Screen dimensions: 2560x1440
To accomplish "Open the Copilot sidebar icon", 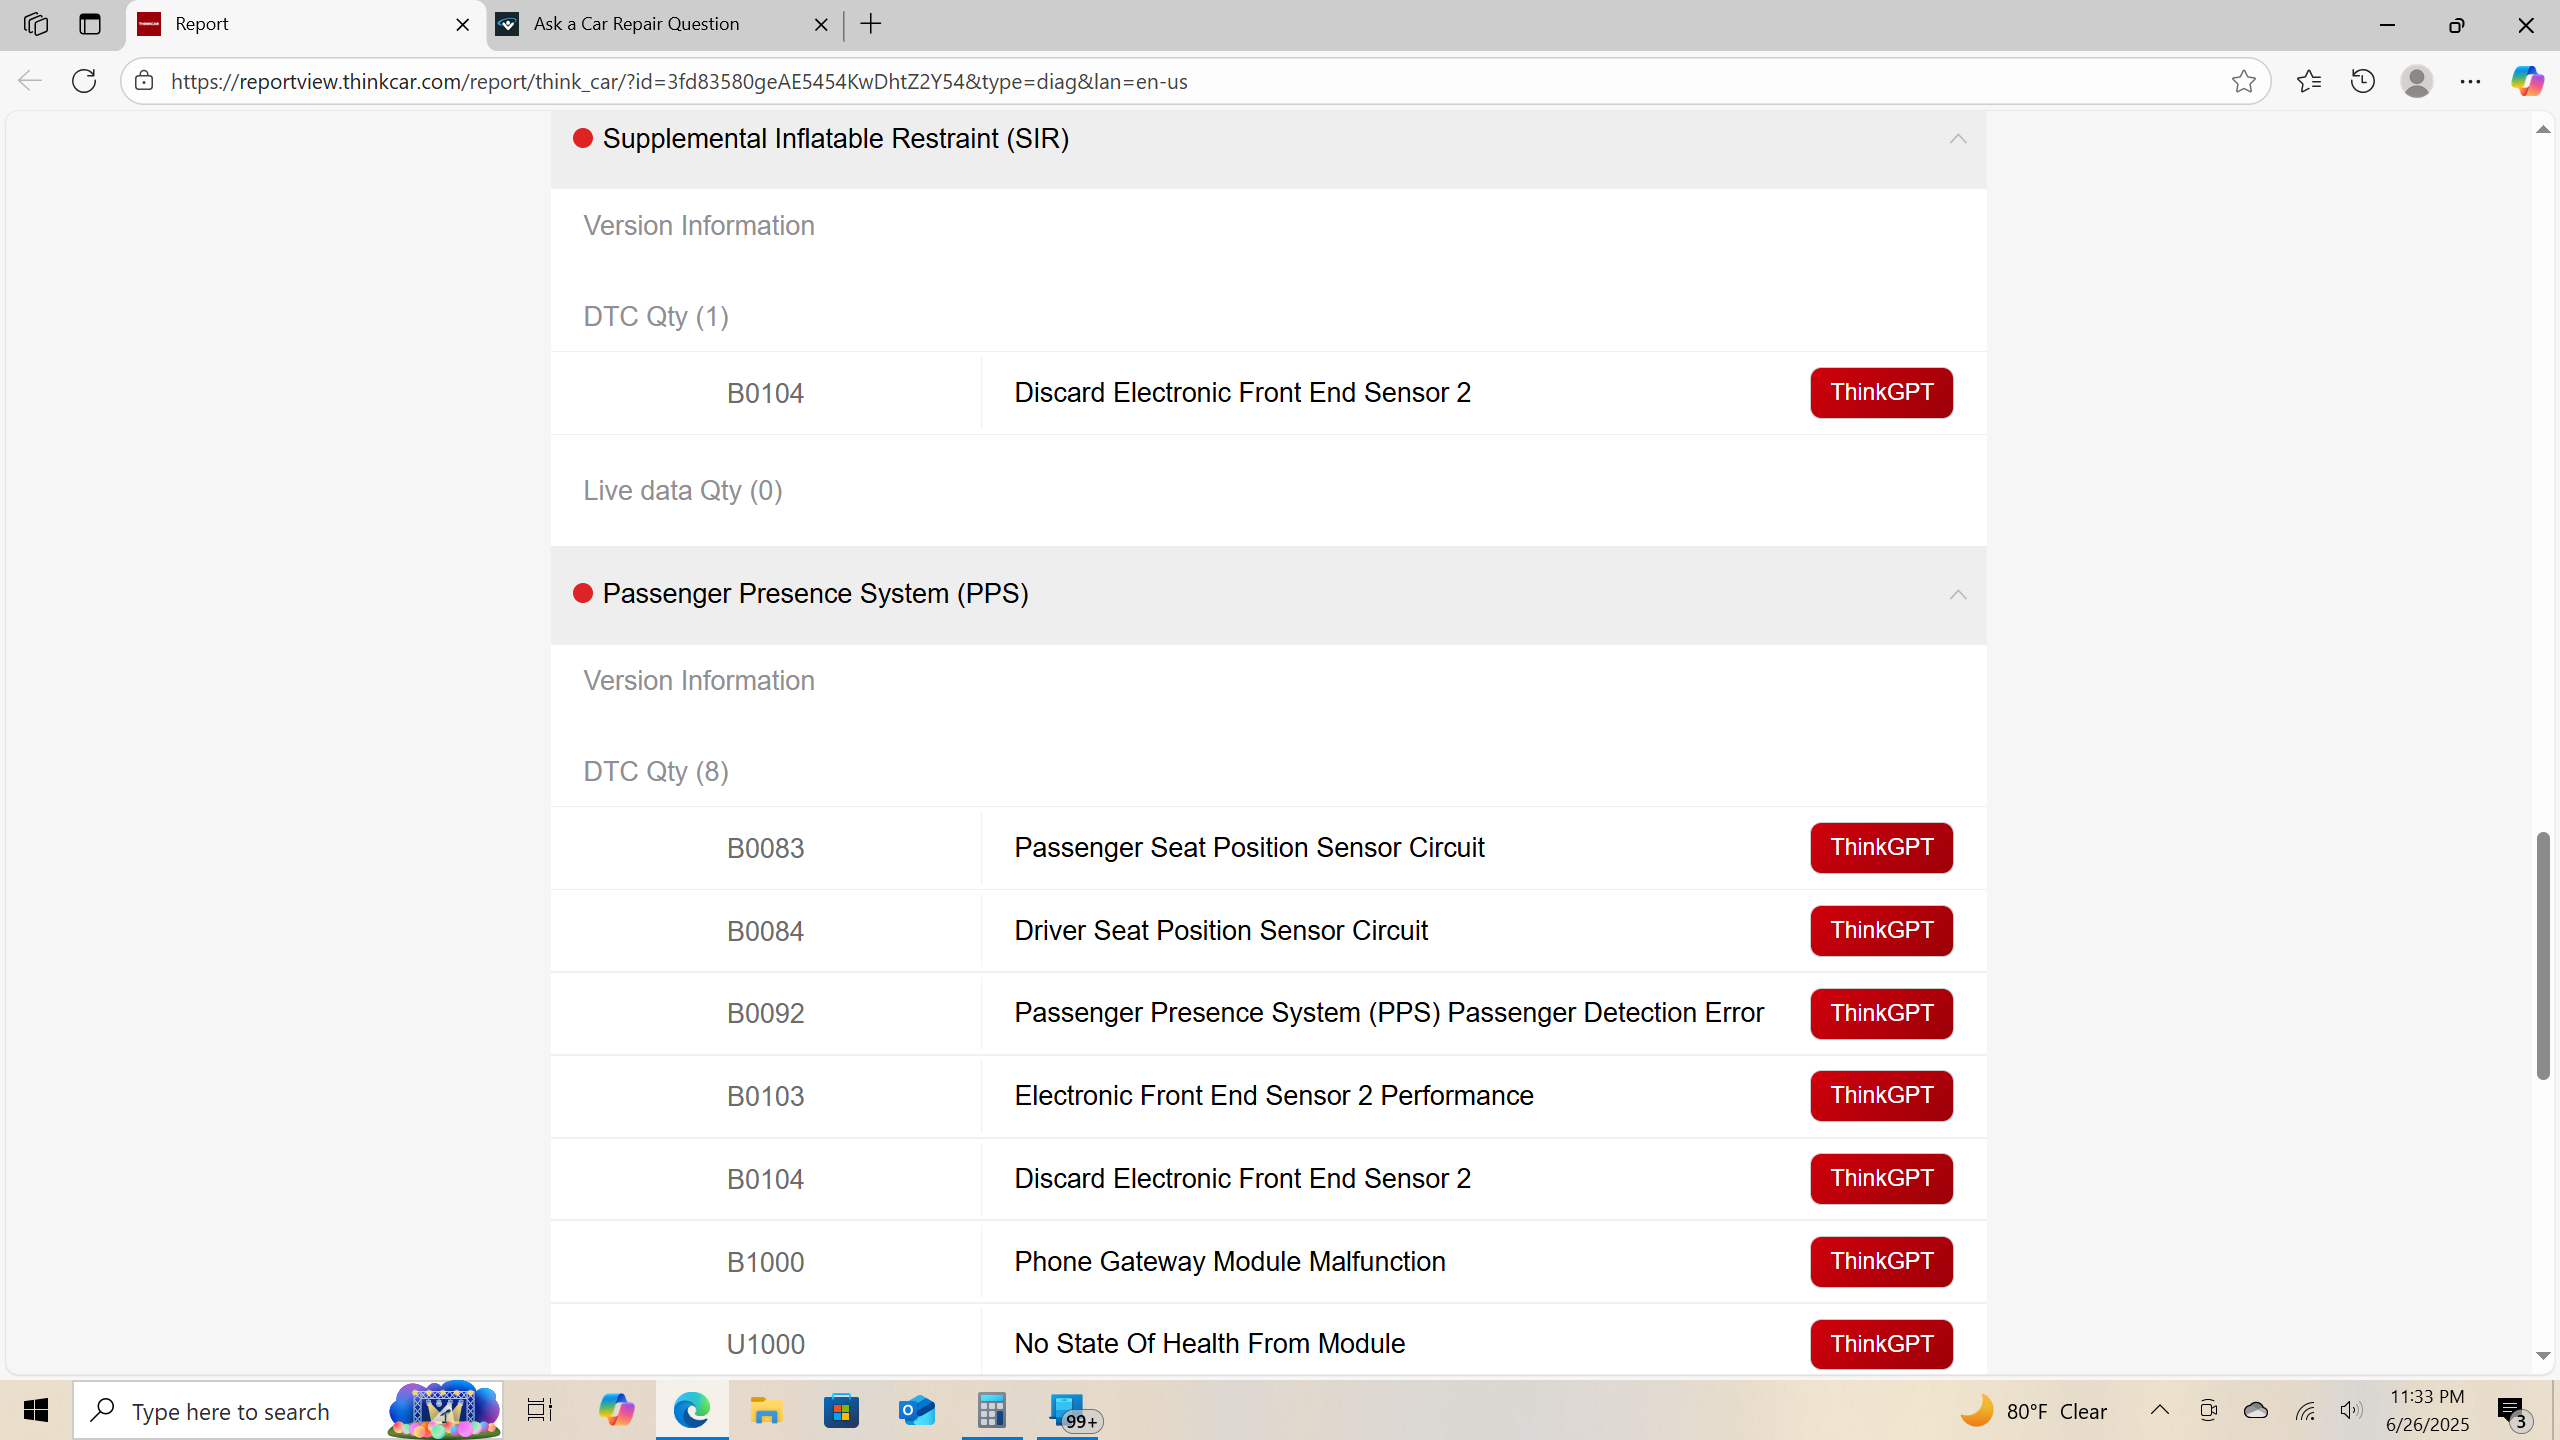I will (2526, 81).
